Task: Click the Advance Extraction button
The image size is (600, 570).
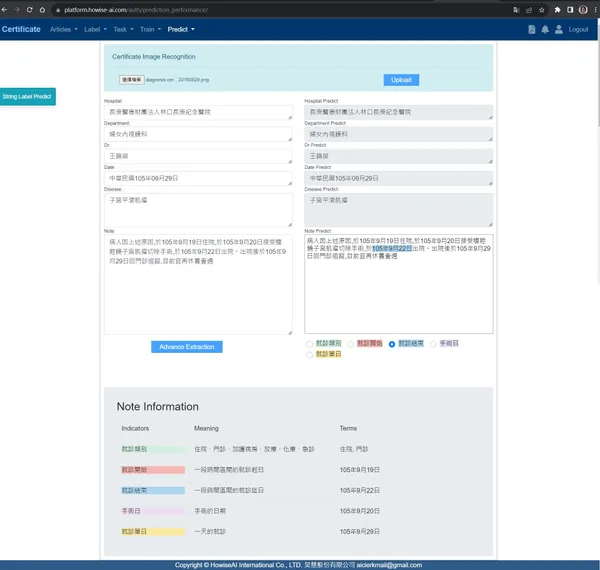Action: pyautogui.click(x=187, y=347)
